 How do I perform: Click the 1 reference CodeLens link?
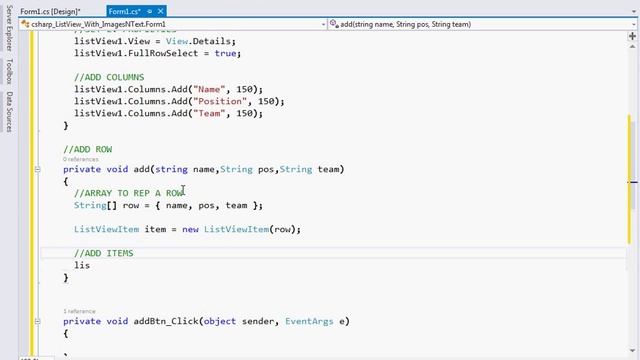80,311
